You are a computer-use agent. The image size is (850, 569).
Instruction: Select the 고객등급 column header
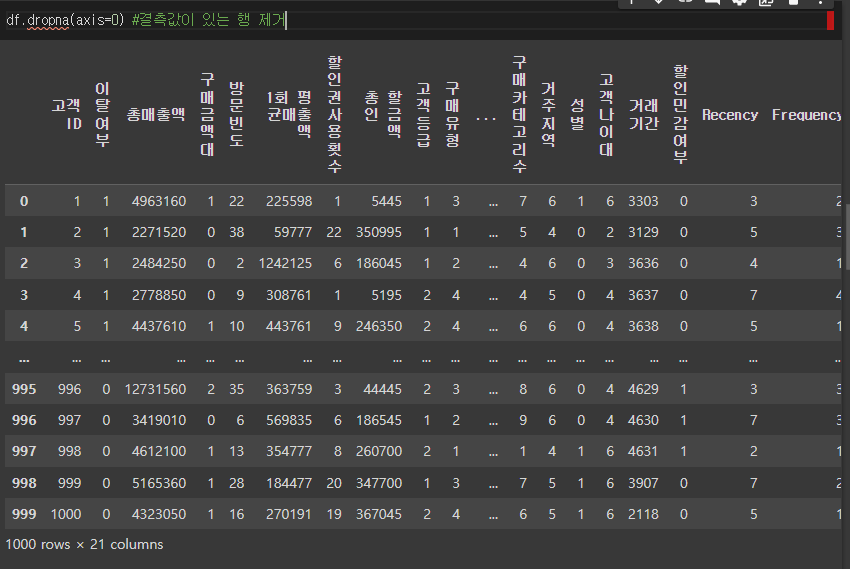(x=423, y=114)
